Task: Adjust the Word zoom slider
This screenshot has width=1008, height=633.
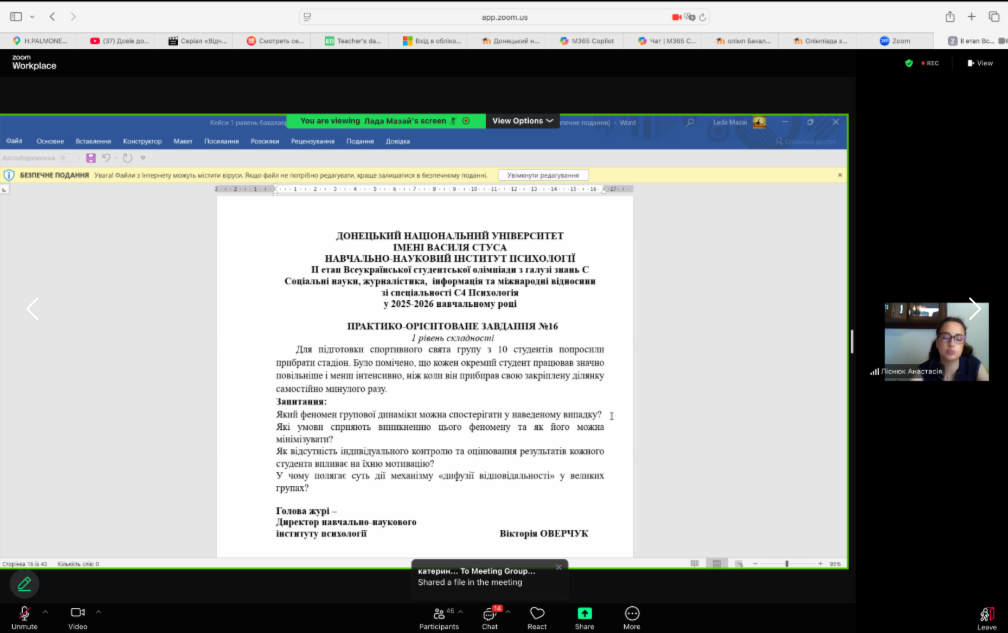Action: tap(787, 564)
